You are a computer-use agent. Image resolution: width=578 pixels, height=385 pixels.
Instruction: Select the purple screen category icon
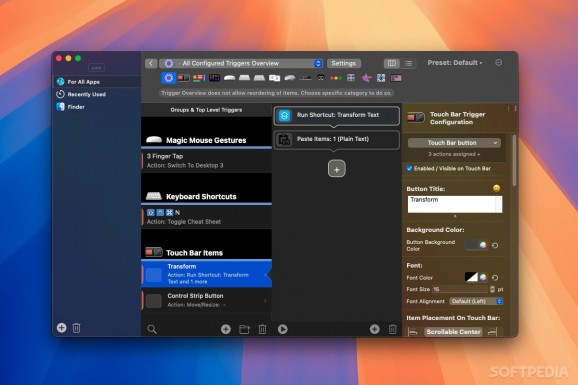pyautogui.click(x=396, y=78)
